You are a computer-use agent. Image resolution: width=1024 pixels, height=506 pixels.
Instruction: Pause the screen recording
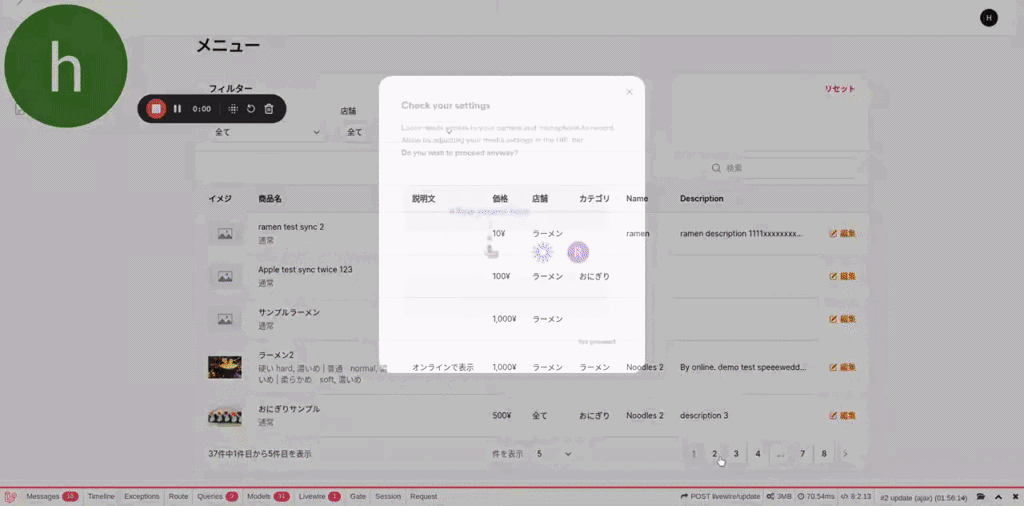[177, 109]
